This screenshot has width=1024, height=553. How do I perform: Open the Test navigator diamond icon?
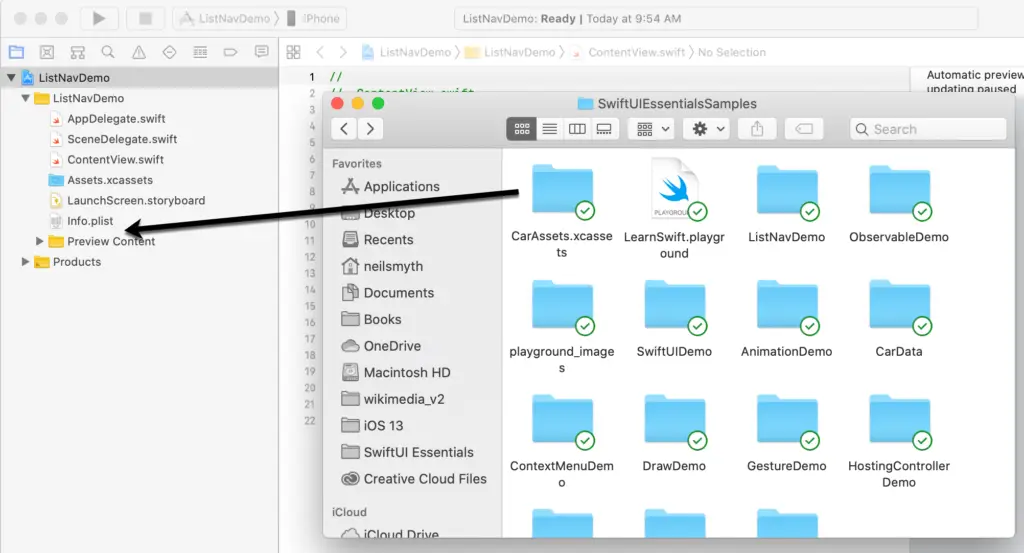169,52
